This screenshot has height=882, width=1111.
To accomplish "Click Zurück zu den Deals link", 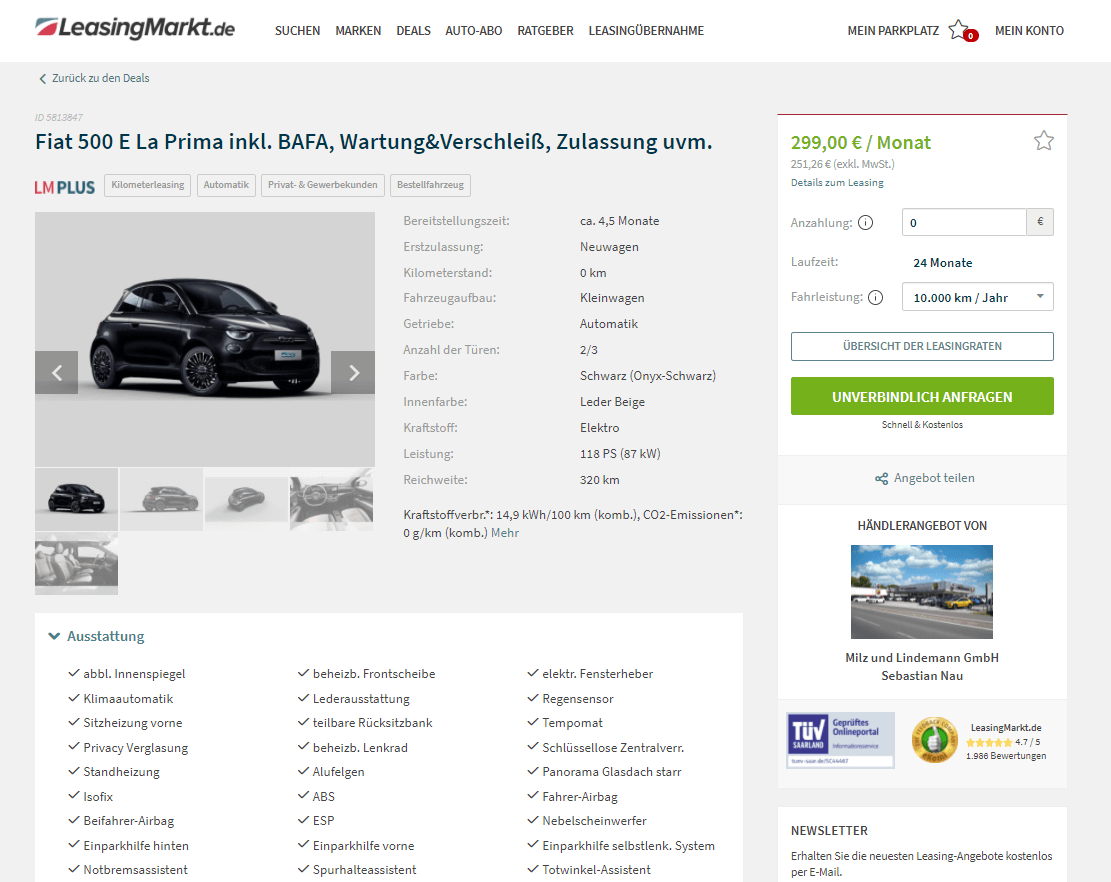I will 101,78.
